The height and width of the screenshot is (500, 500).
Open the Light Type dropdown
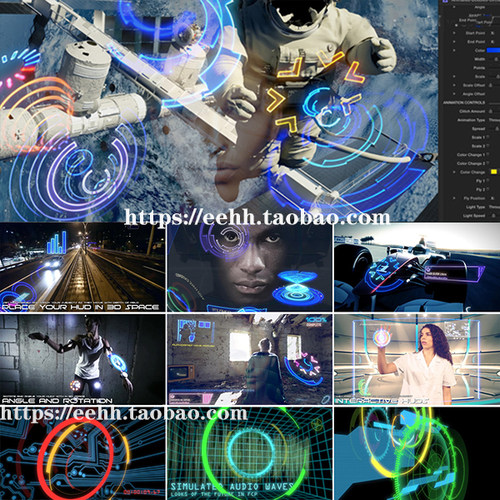coord(494,207)
